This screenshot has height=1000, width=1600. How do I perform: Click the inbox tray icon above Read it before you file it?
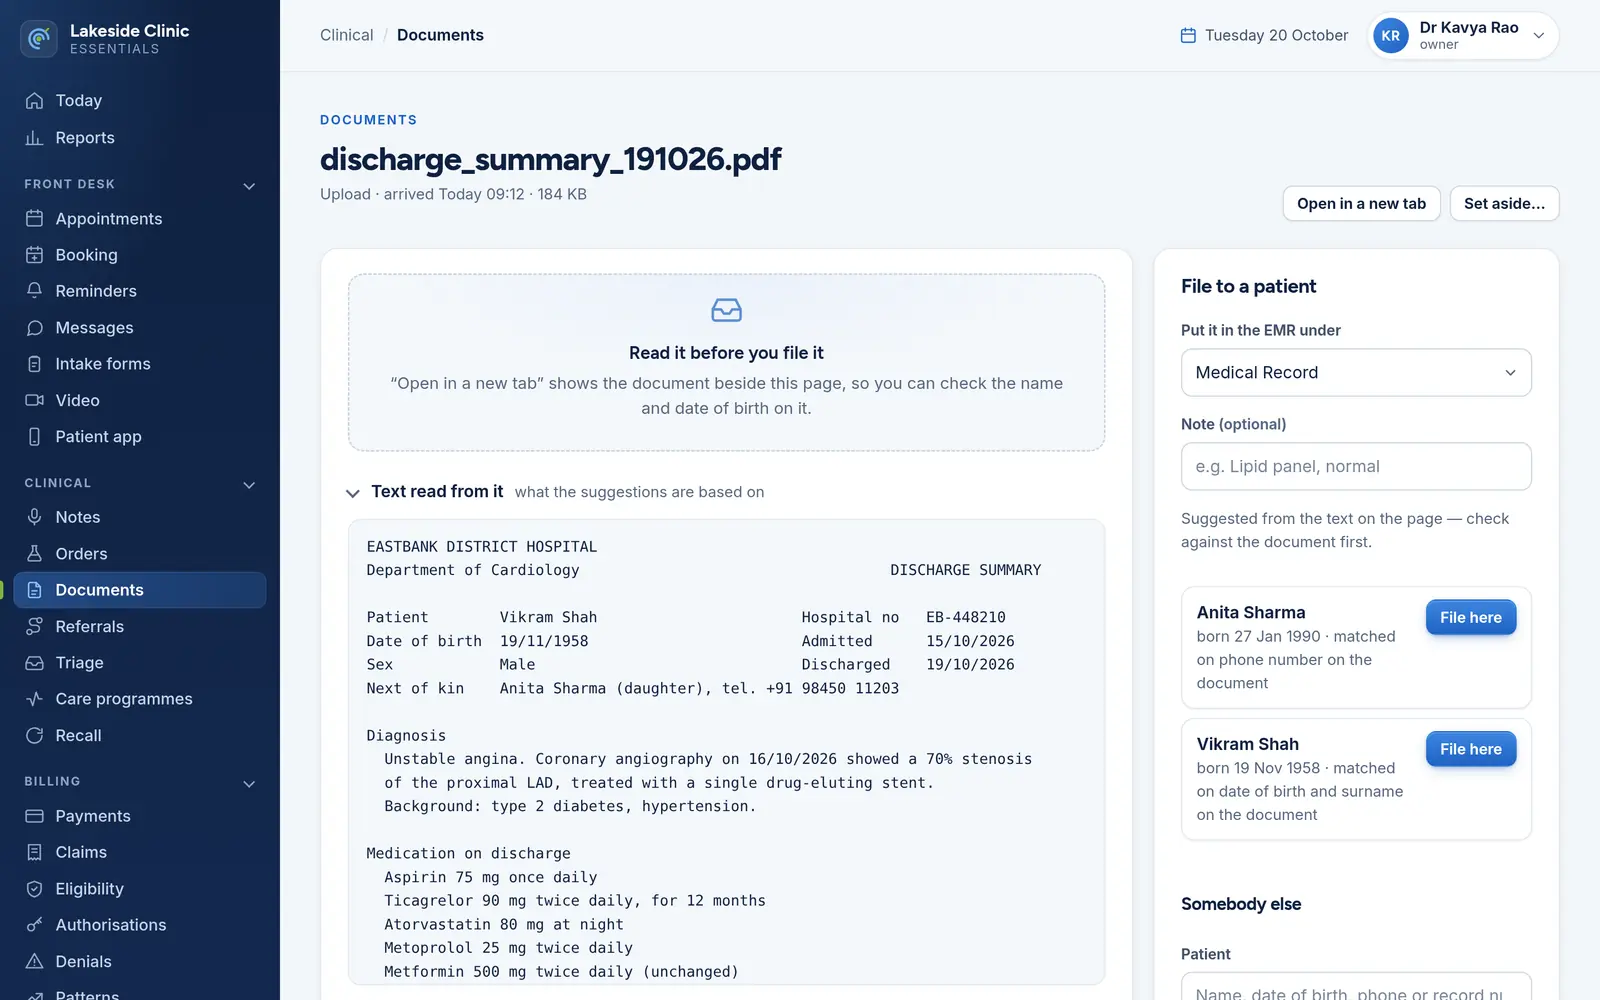pos(726,311)
